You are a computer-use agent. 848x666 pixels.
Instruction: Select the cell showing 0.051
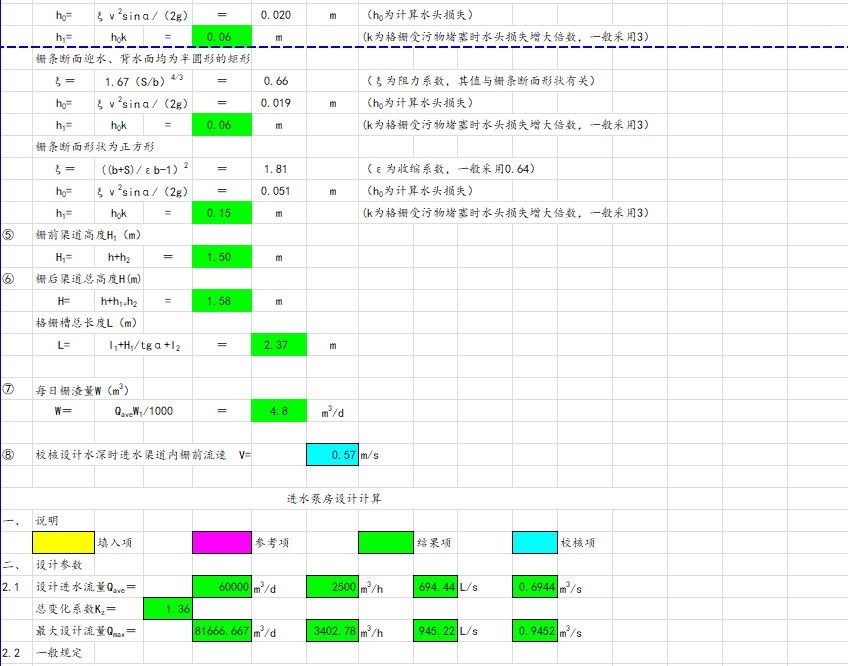coord(279,192)
